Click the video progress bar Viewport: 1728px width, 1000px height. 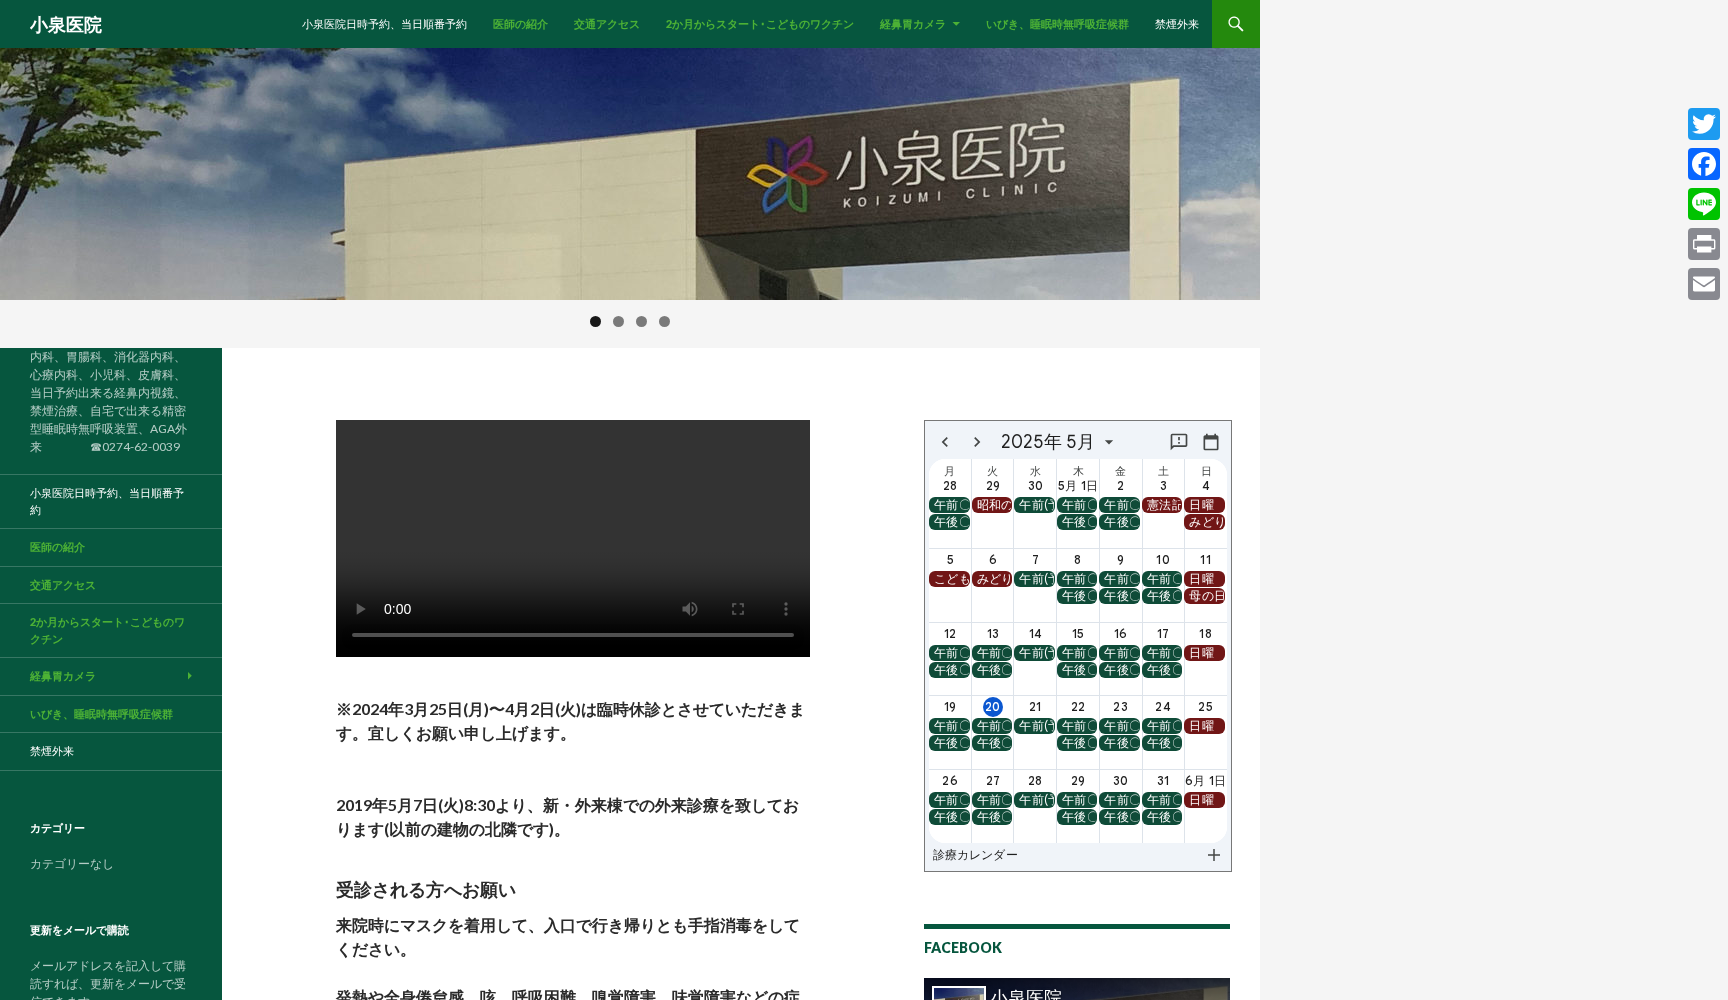point(572,634)
